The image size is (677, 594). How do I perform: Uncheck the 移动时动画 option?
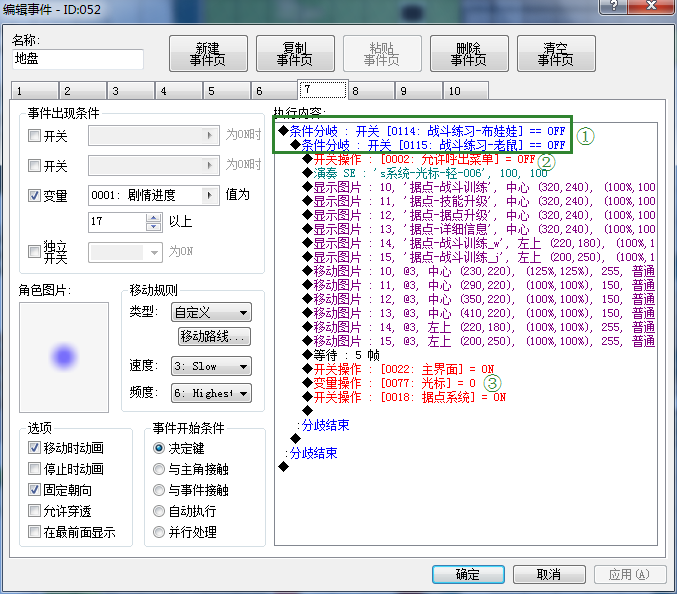34,448
